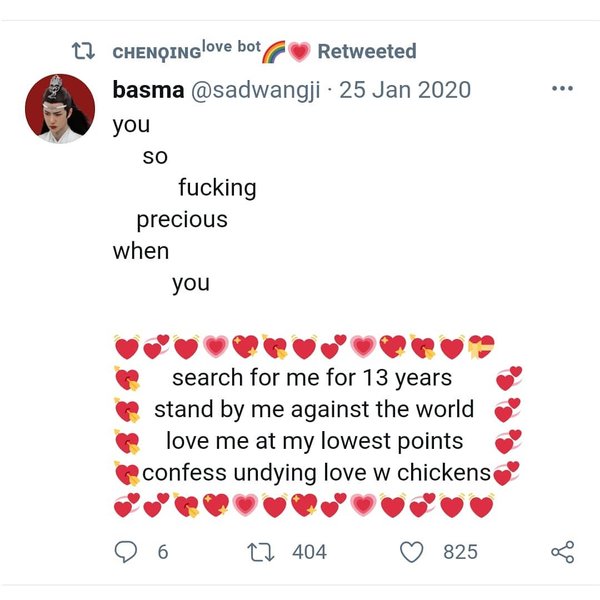Click the display name basma
This screenshot has height=600, width=600.
pyautogui.click(x=147, y=90)
